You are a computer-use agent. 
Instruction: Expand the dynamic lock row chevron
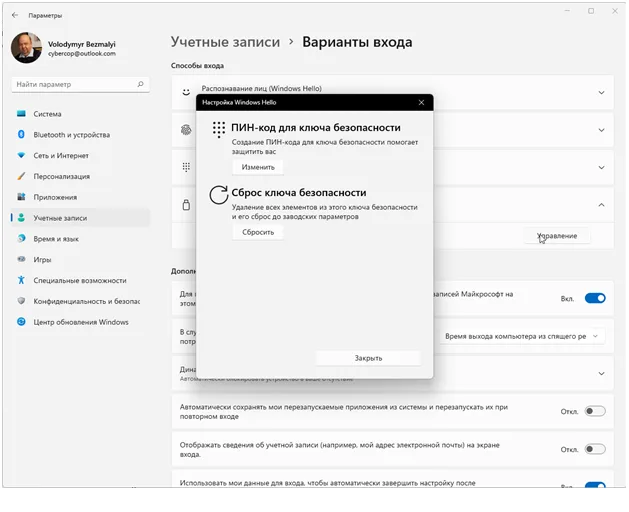pos(601,374)
